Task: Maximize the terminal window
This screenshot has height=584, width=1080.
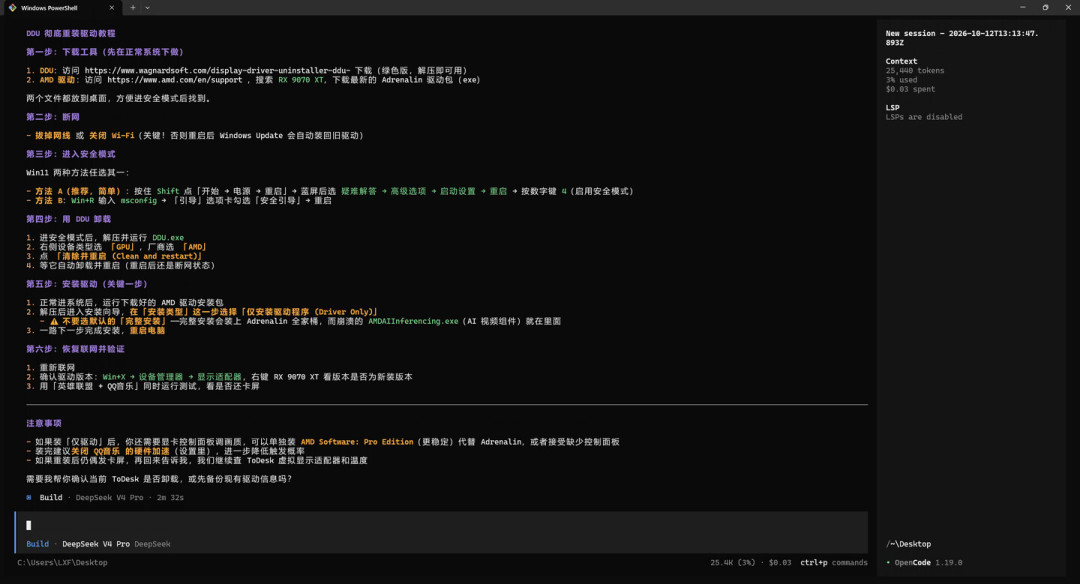Action: pyautogui.click(x=1046, y=8)
